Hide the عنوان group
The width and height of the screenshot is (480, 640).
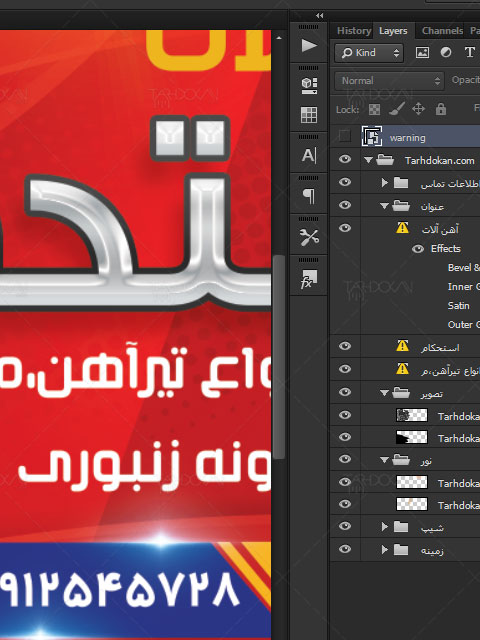coord(345,205)
